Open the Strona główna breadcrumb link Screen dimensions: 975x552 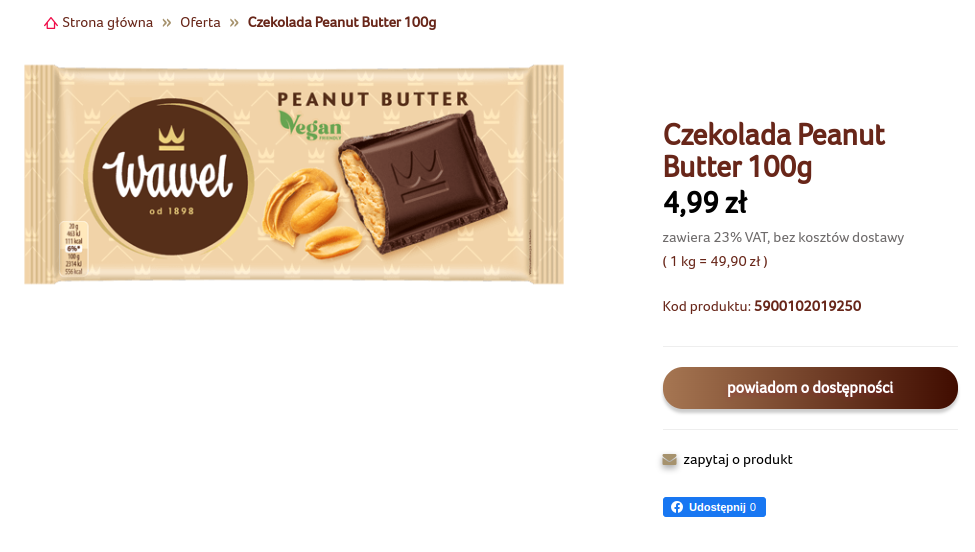click(x=107, y=22)
